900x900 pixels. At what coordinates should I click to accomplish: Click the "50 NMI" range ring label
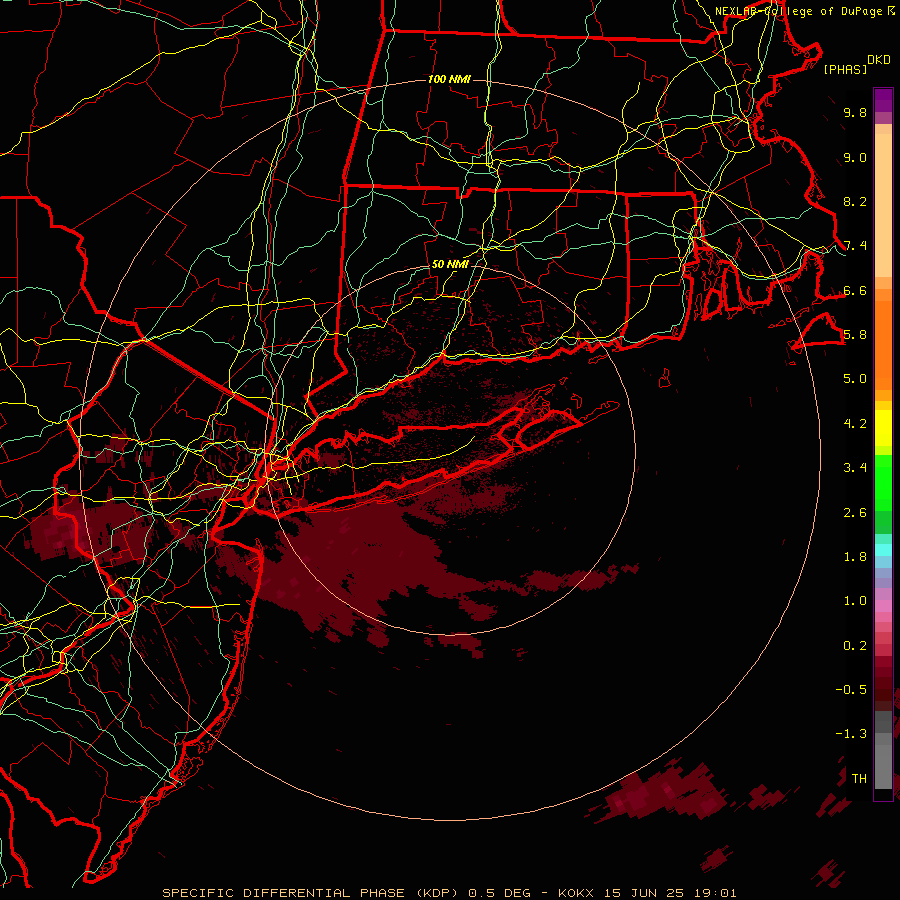pos(450,264)
